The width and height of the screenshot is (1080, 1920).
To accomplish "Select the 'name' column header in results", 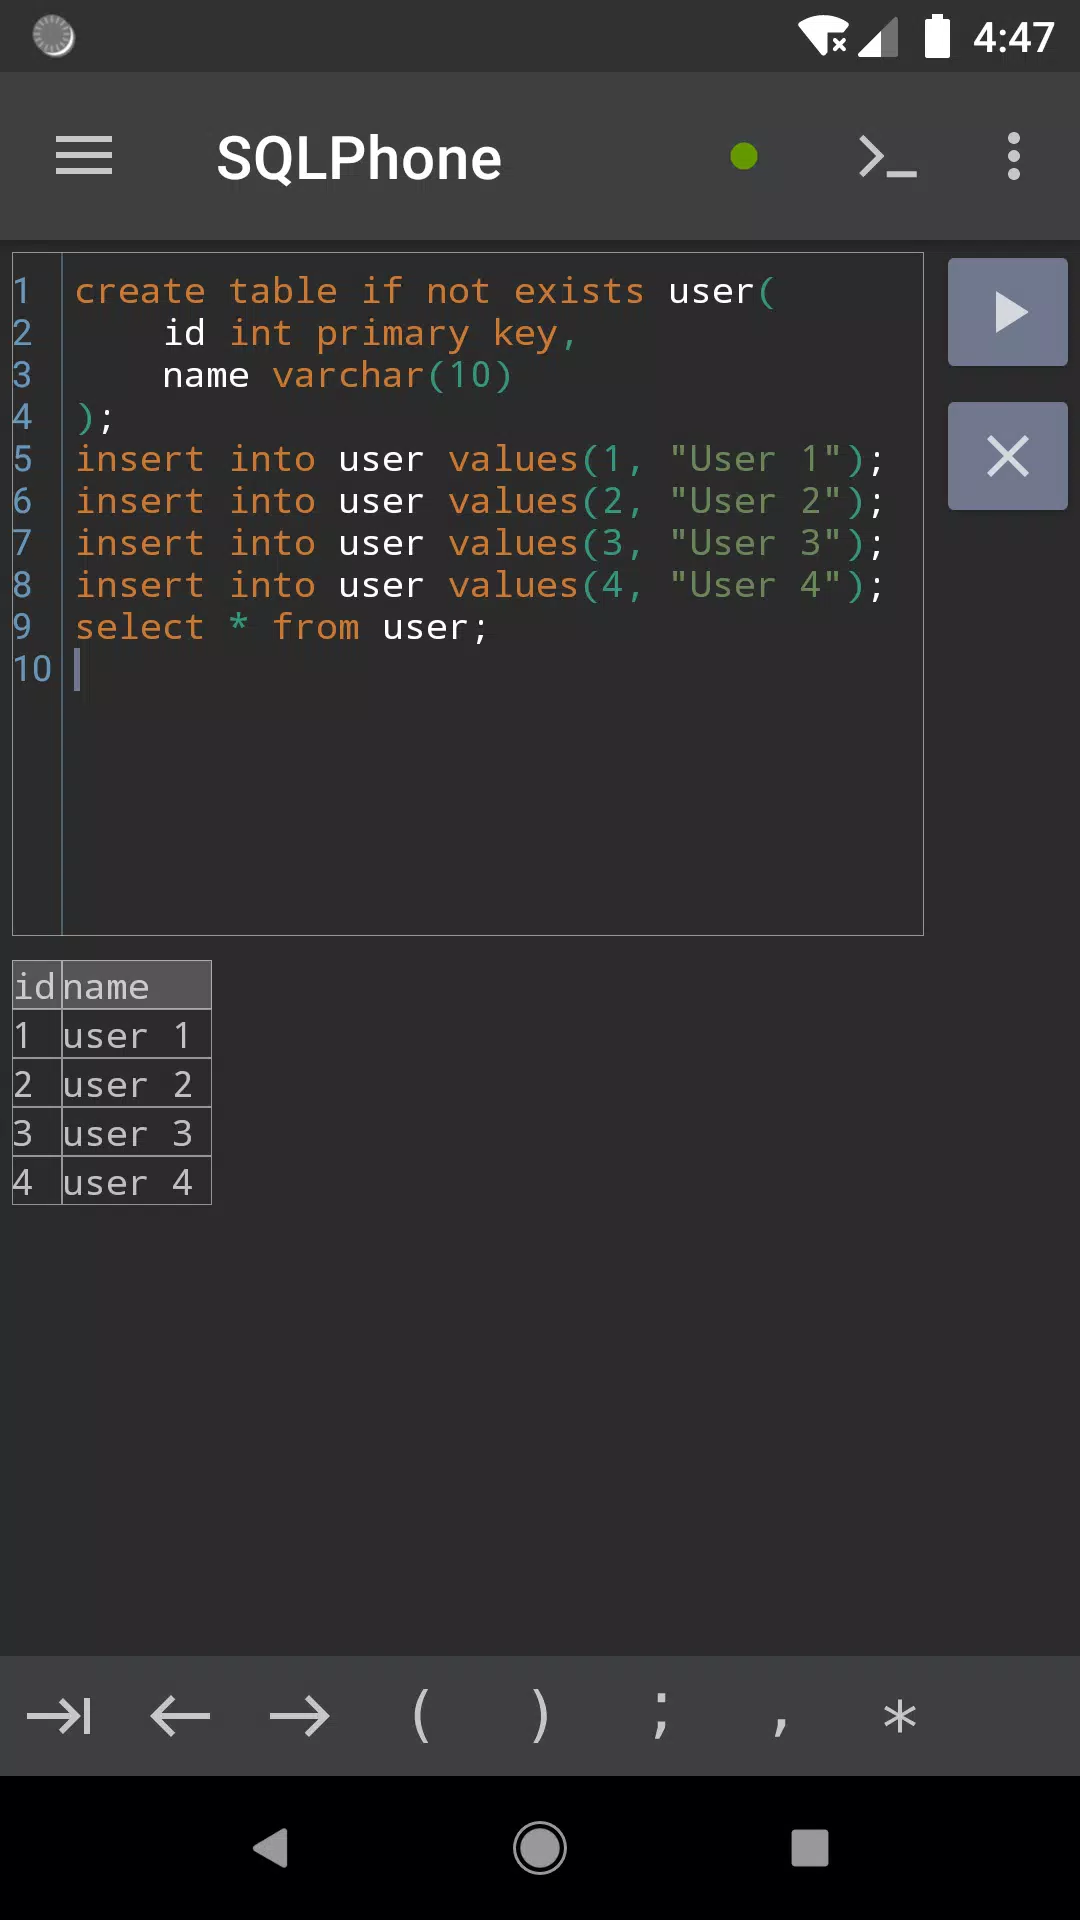I will [136, 986].
